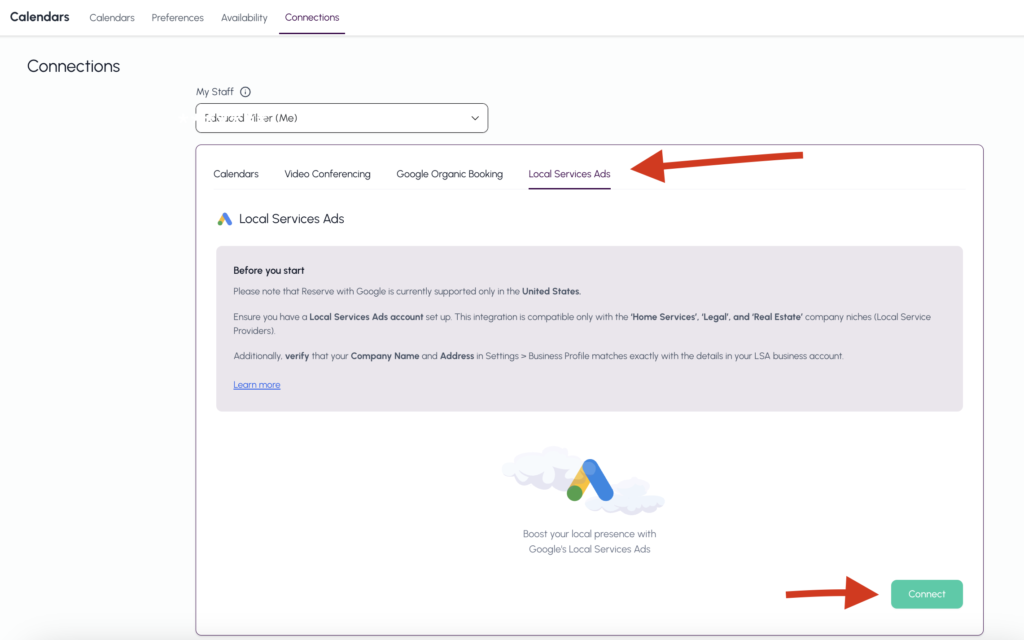Click the bold 'United States.' text

pos(551,291)
